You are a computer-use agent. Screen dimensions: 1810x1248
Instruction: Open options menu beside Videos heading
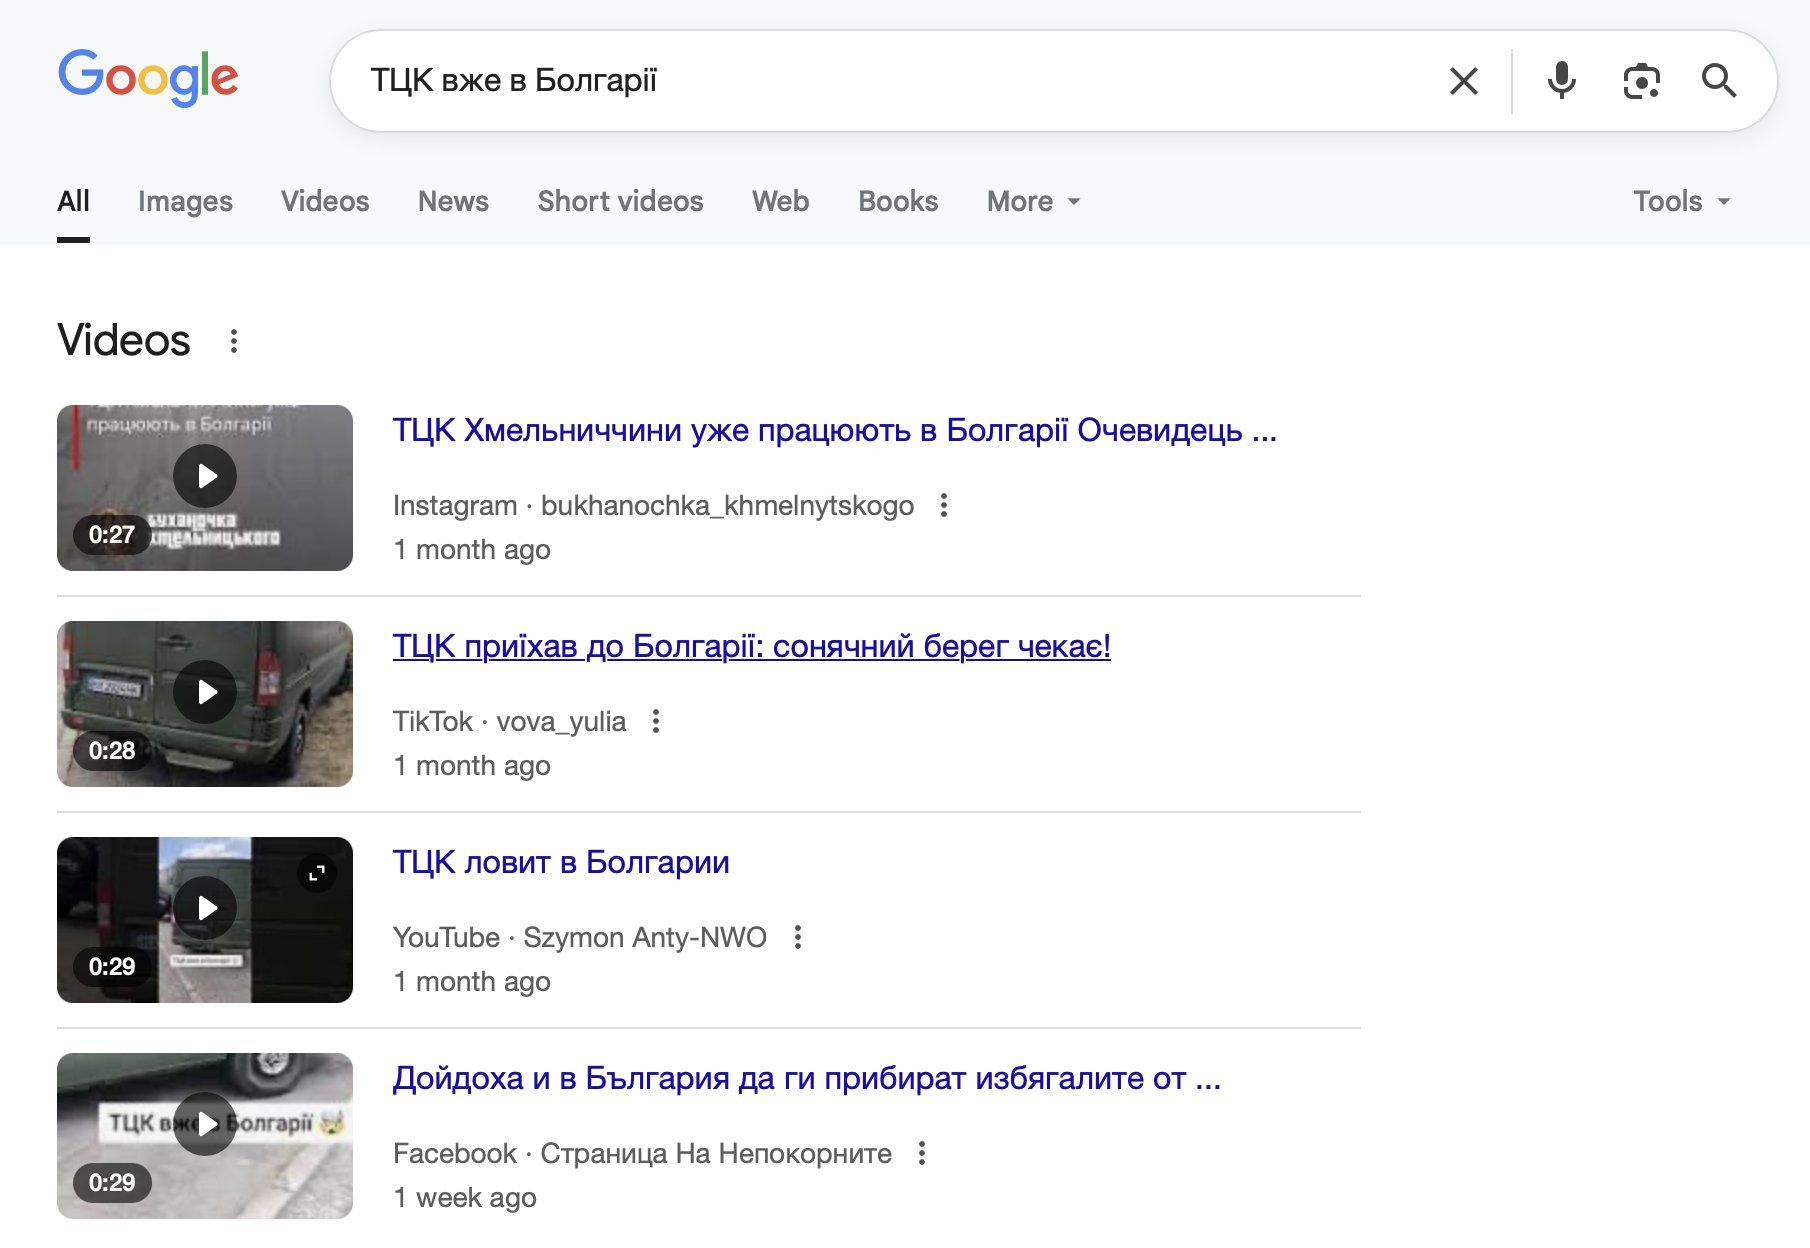[x=234, y=341]
